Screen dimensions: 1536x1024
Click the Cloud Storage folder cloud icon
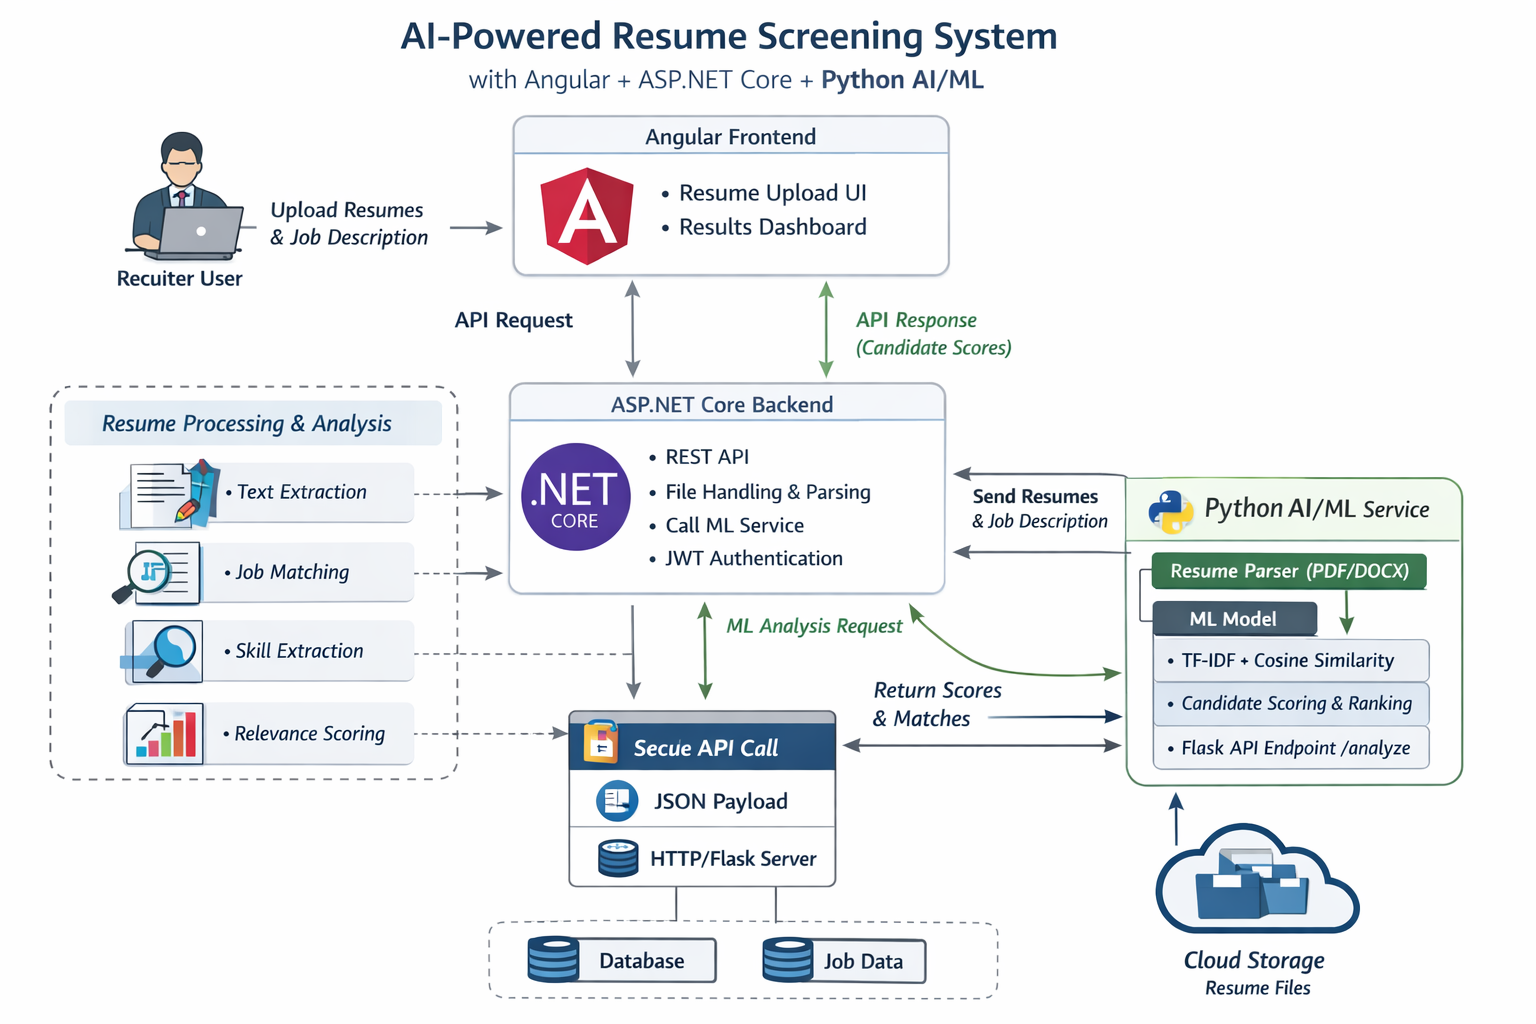1257,879
